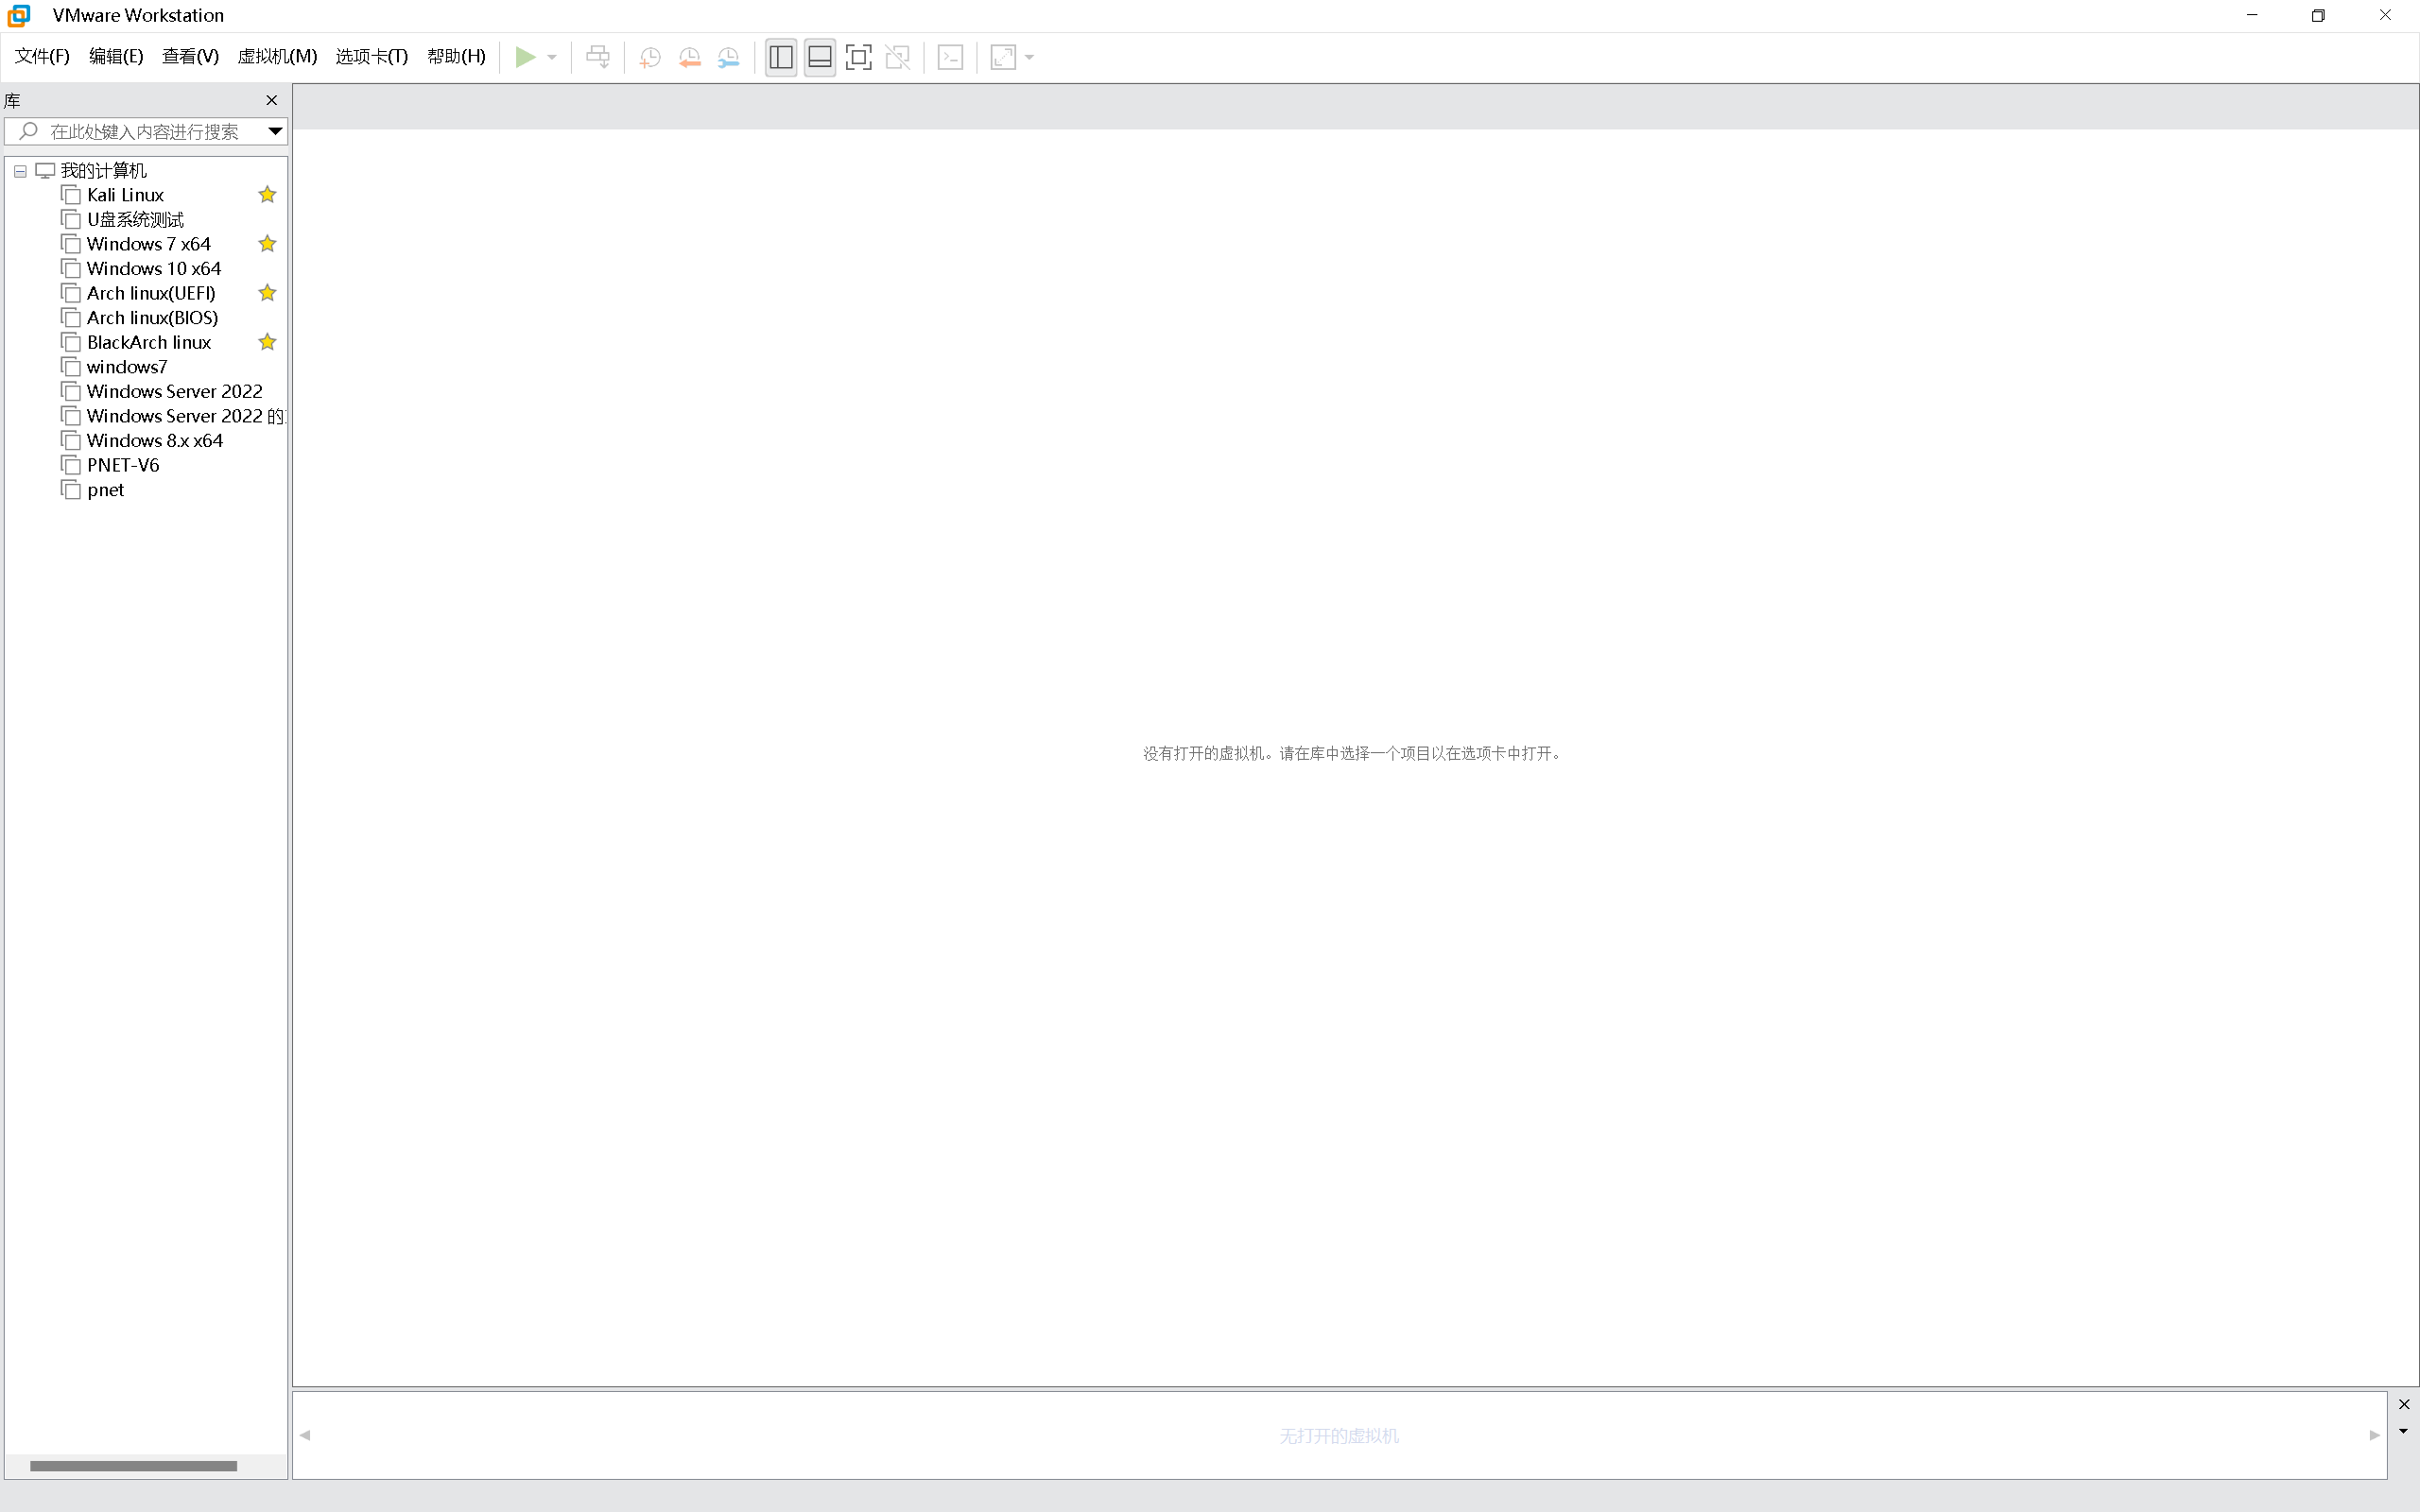This screenshot has height=1512, width=2420.
Task: Click the revert to snapshot icon
Action: click(689, 57)
